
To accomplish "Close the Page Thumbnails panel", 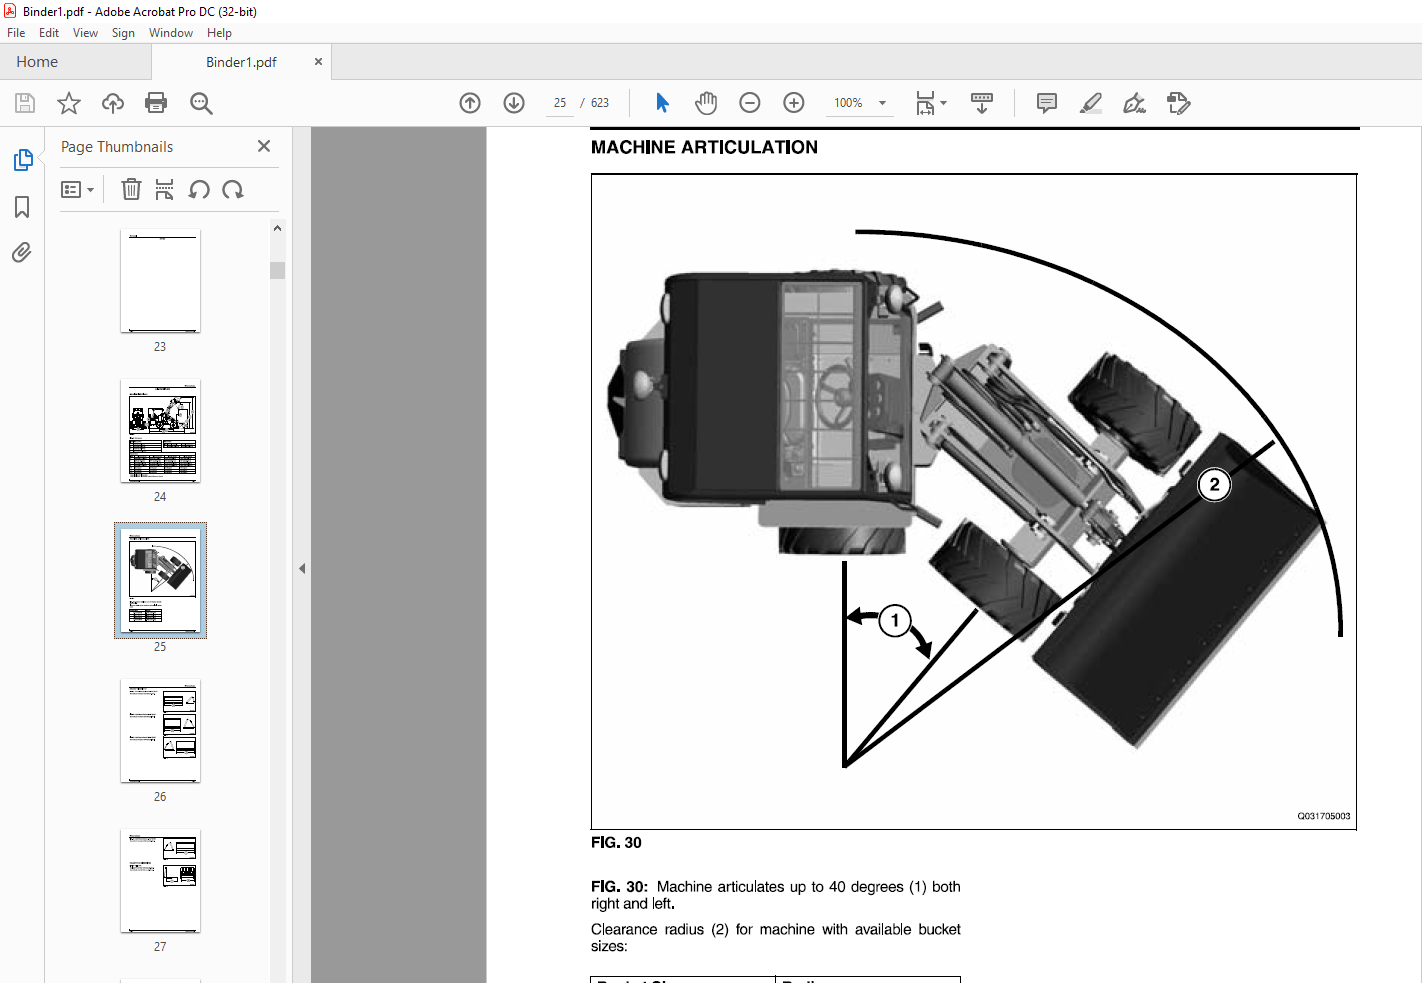I will [264, 146].
